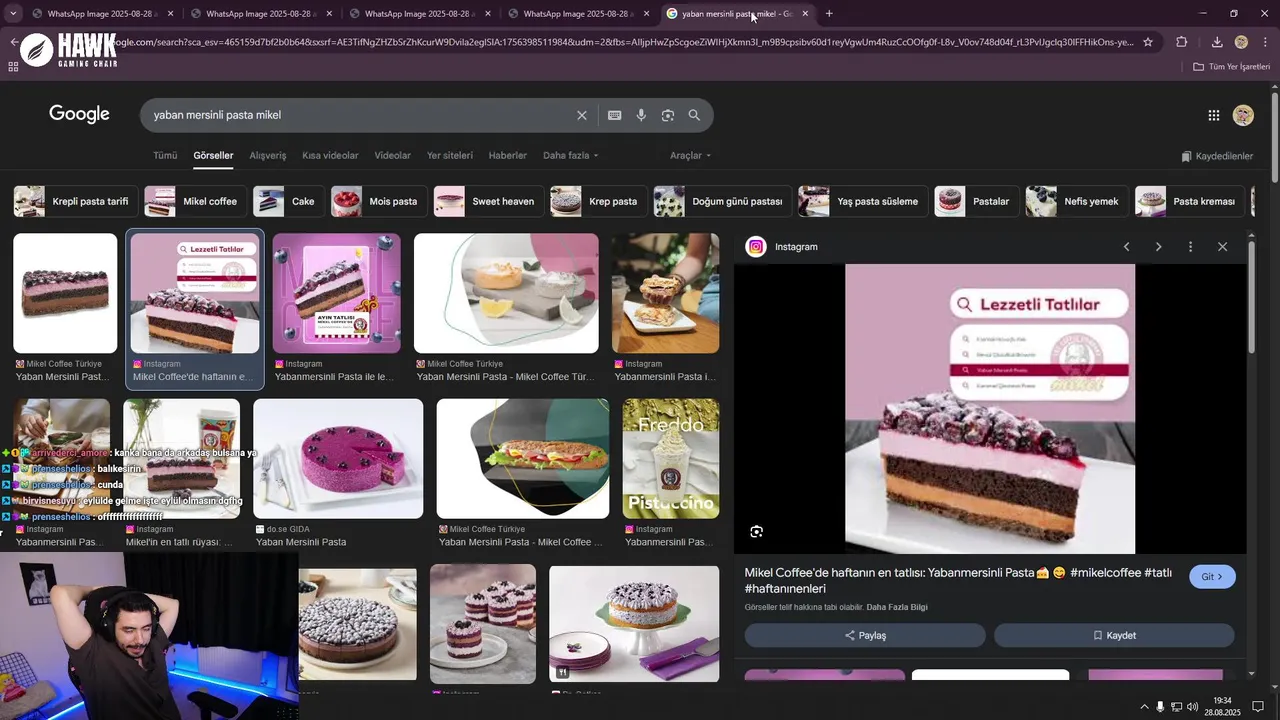Switch to the Videolar tab

click(x=393, y=156)
